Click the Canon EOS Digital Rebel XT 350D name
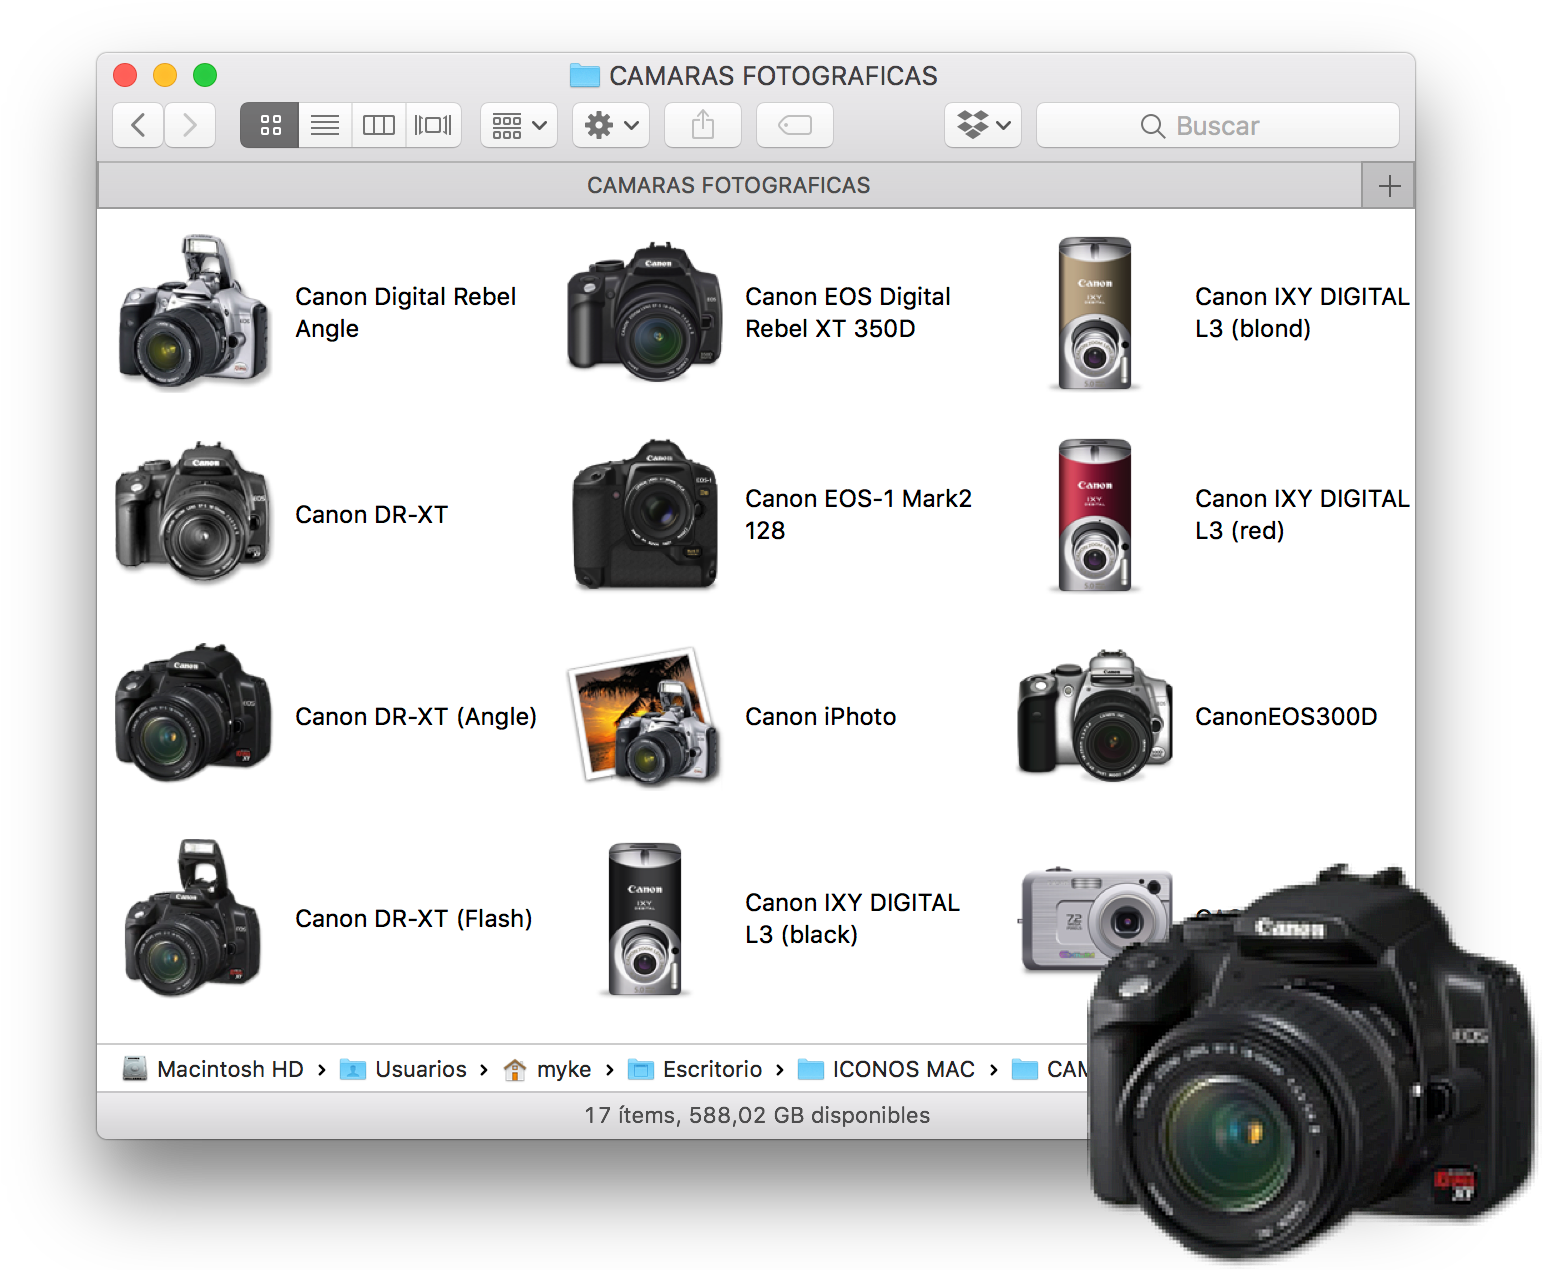The height and width of the screenshot is (1270, 1542). (x=848, y=313)
